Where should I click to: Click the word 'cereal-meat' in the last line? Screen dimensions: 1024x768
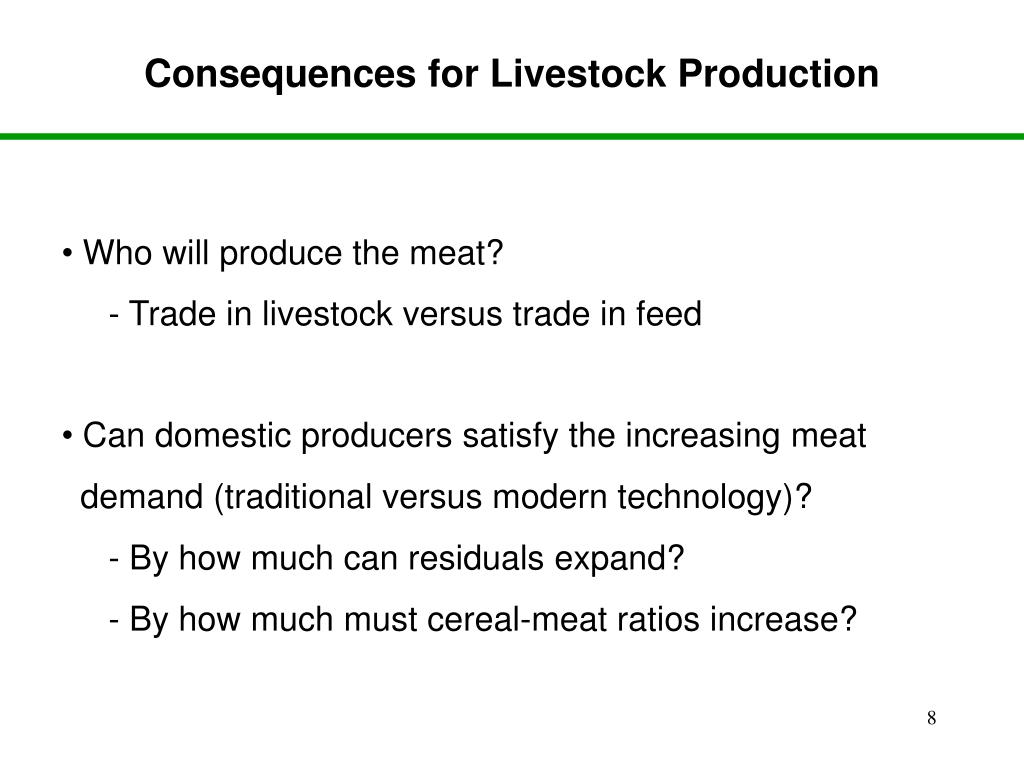click(x=517, y=619)
